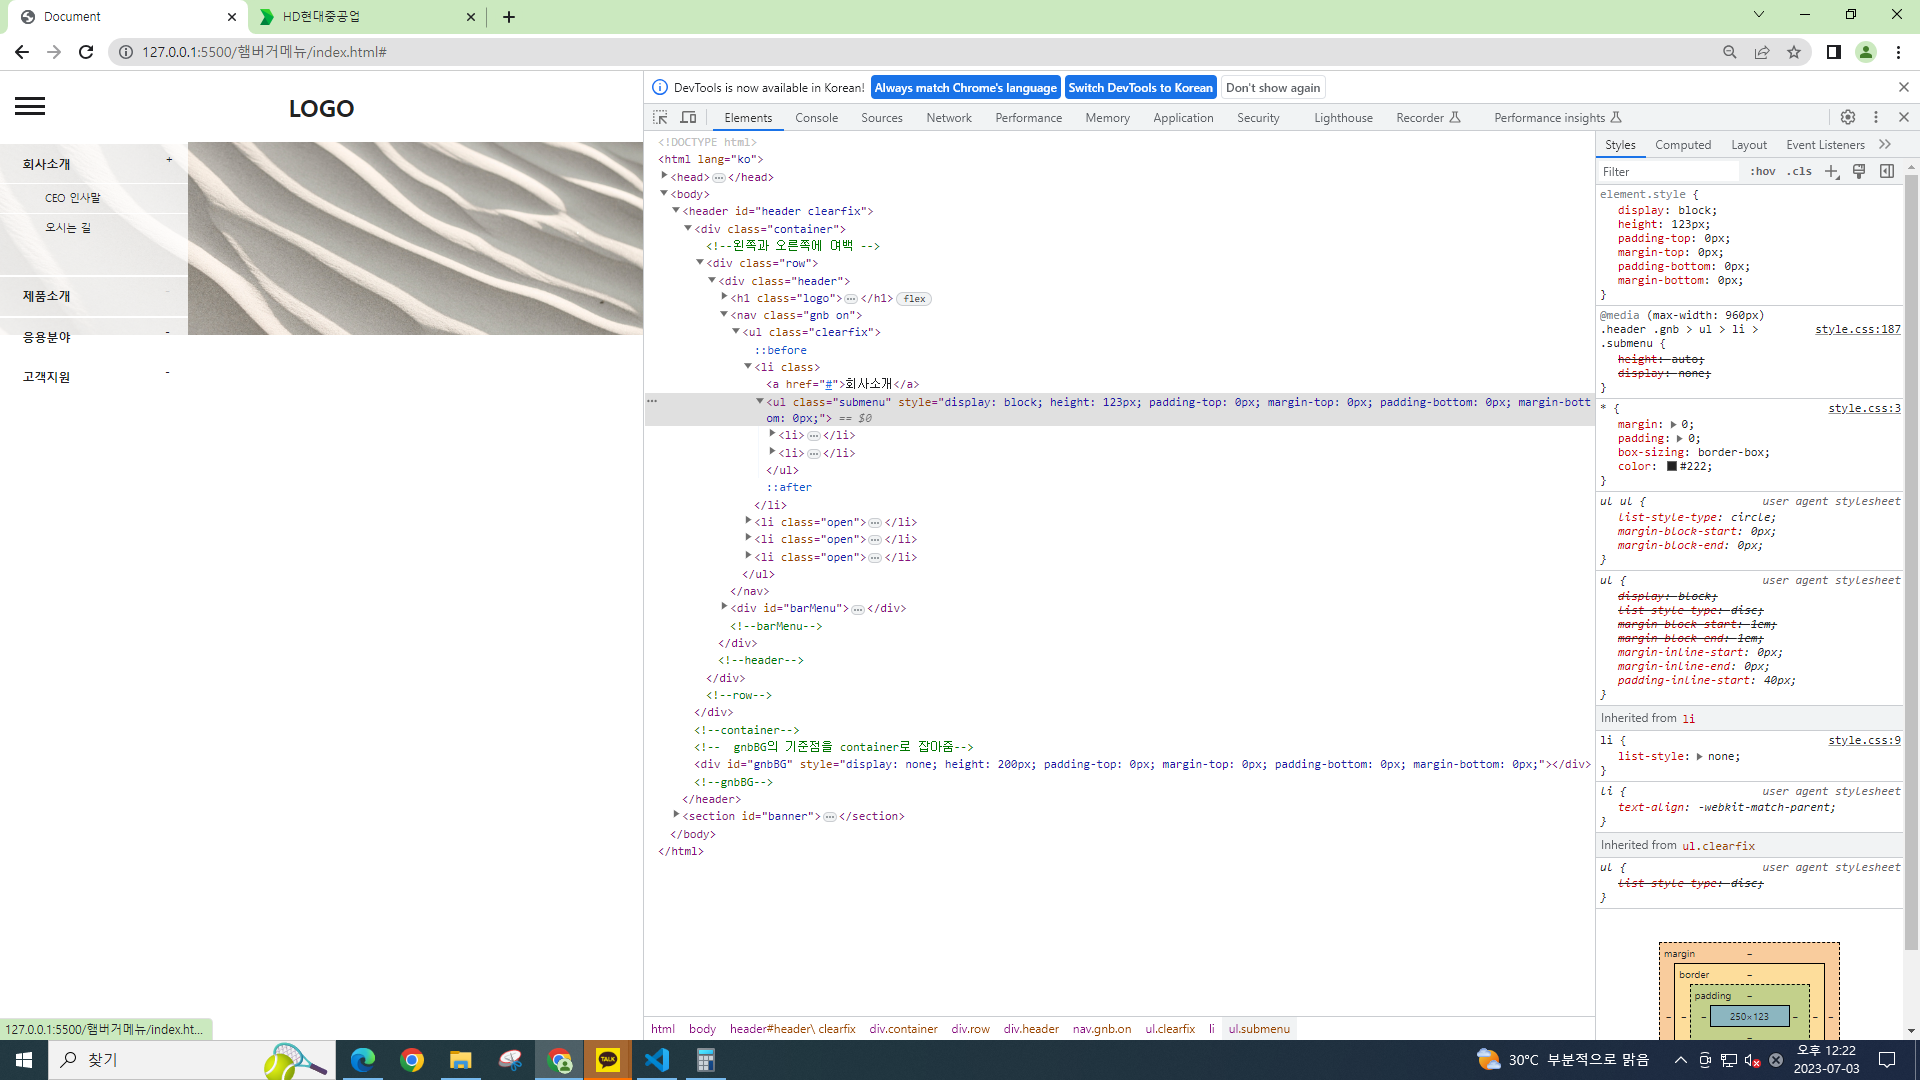Viewport: 1920px width, 1080px height.
Task: Expand the section#banner element node
Action: click(676, 815)
